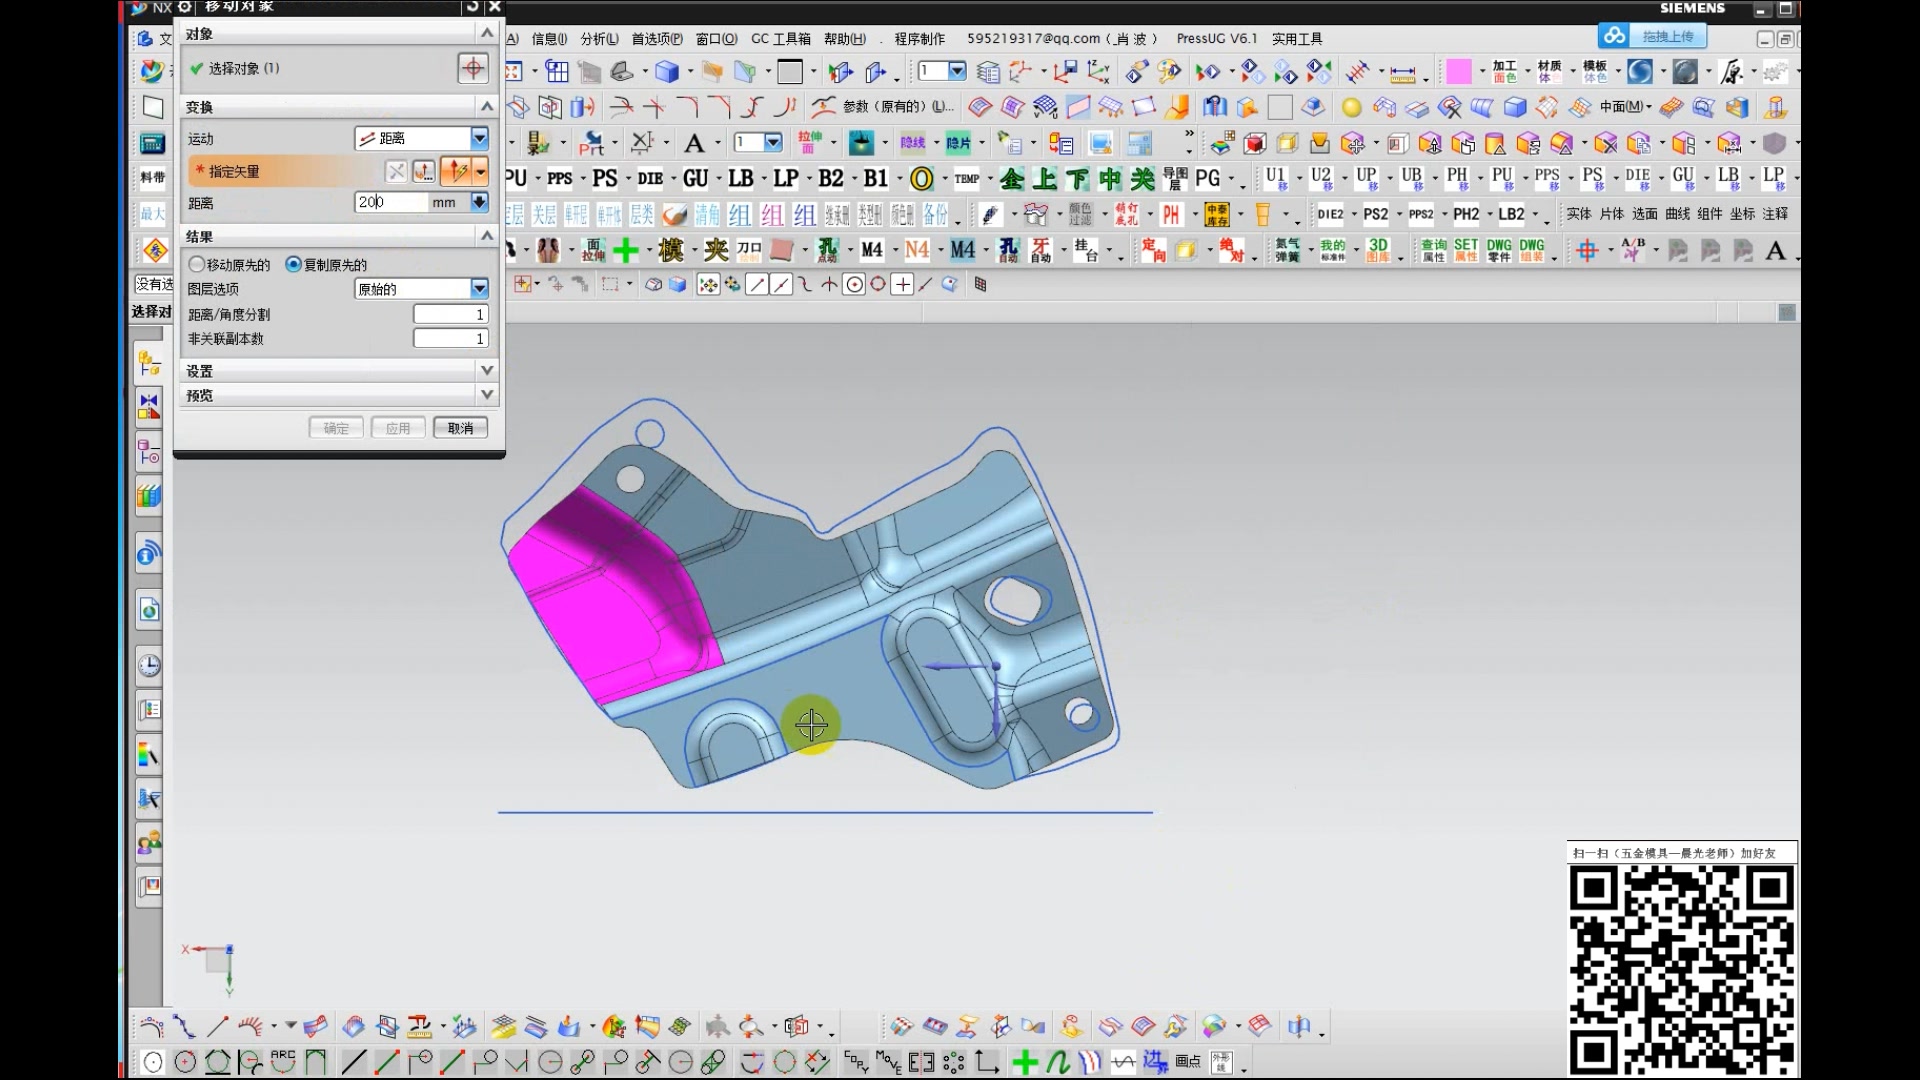Image resolution: width=1920 pixels, height=1080 pixels.
Task: Open the 图层选项 原始的 dropdown
Action: coord(479,289)
